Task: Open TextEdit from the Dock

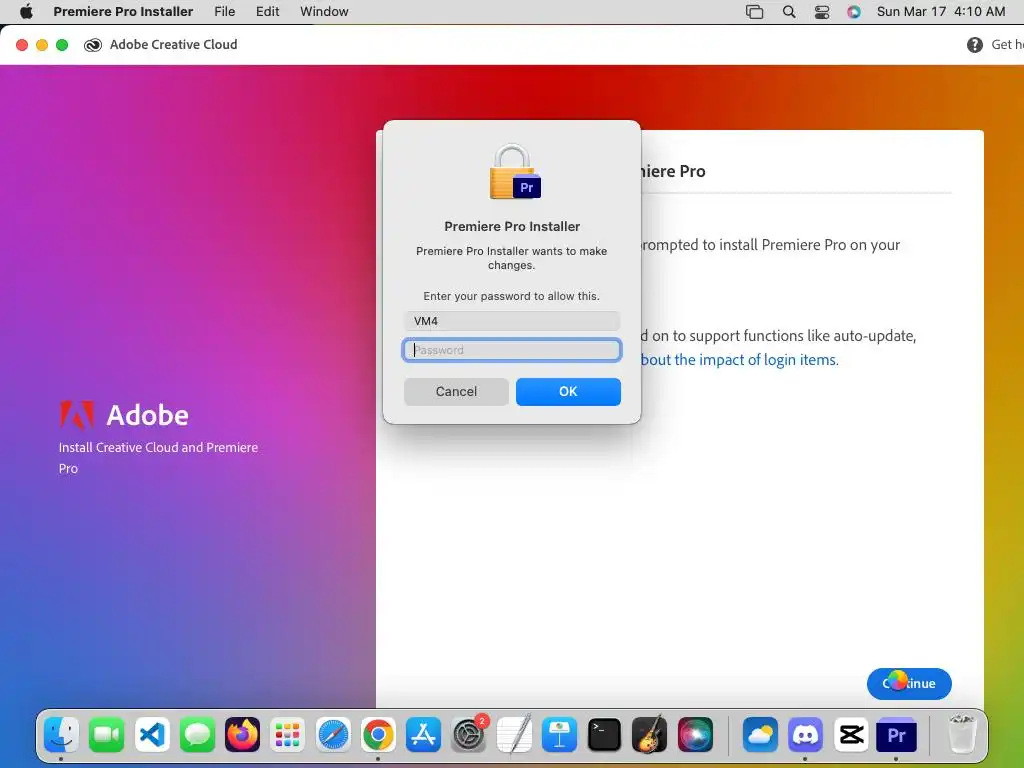Action: coord(514,735)
